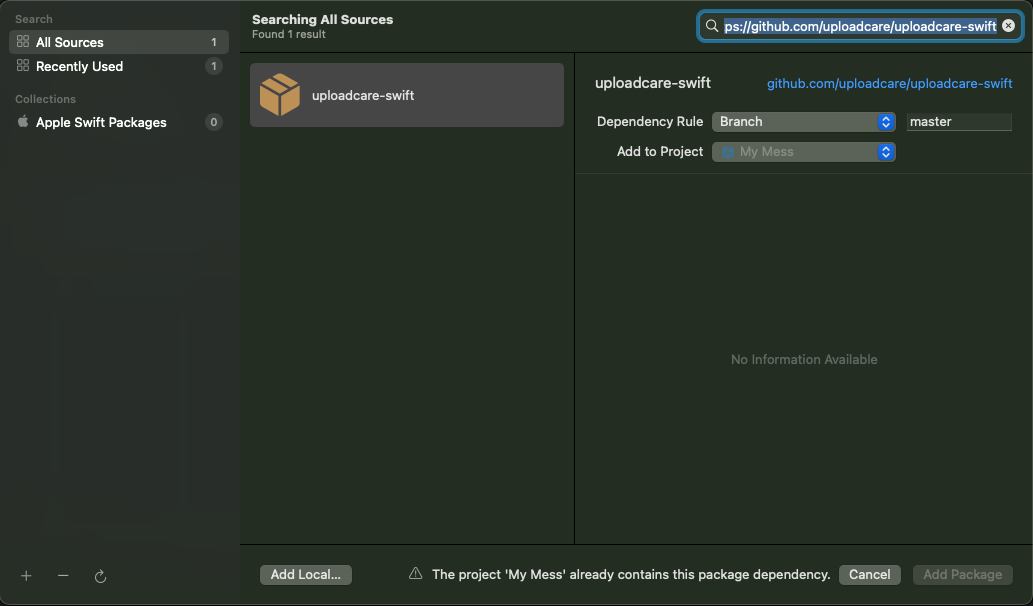Open the github.com/uploadcare/uploadcare-swift link

tap(888, 83)
